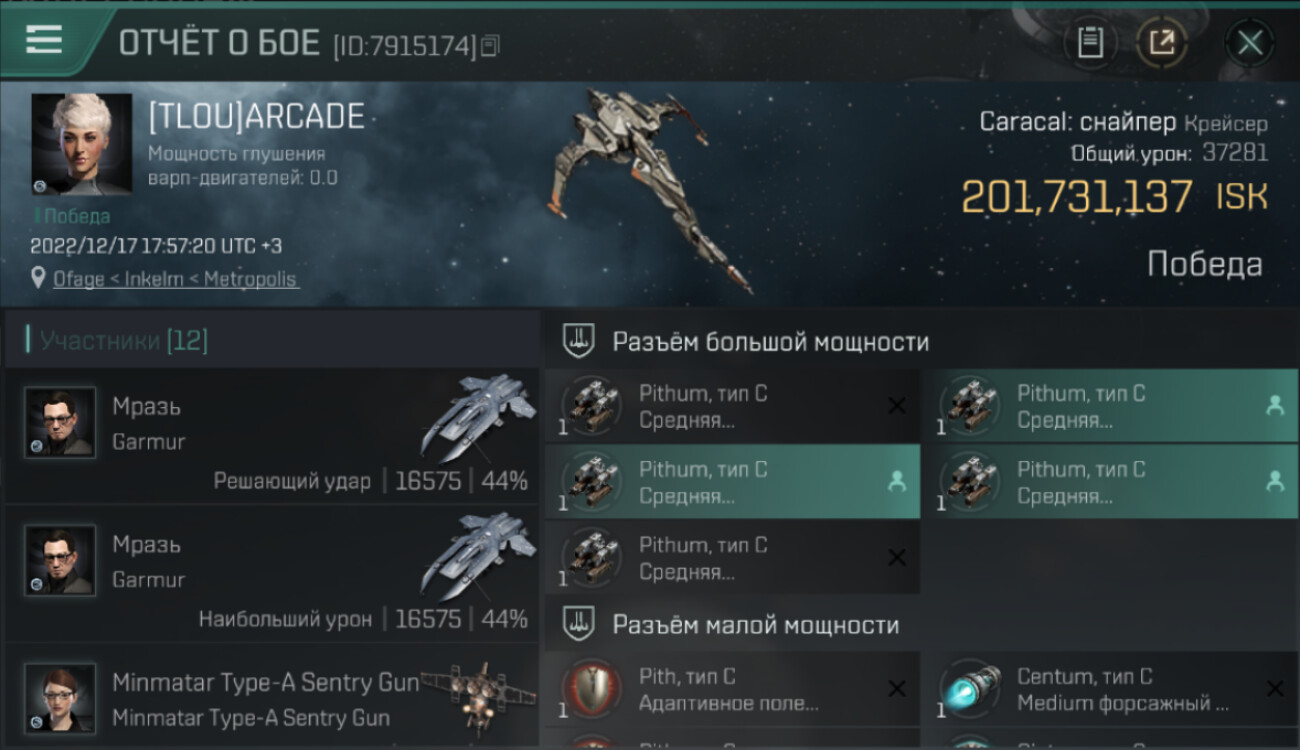Copy the battle report ID icon
The image size is (1300, 750).
click(x=489, y=45)
